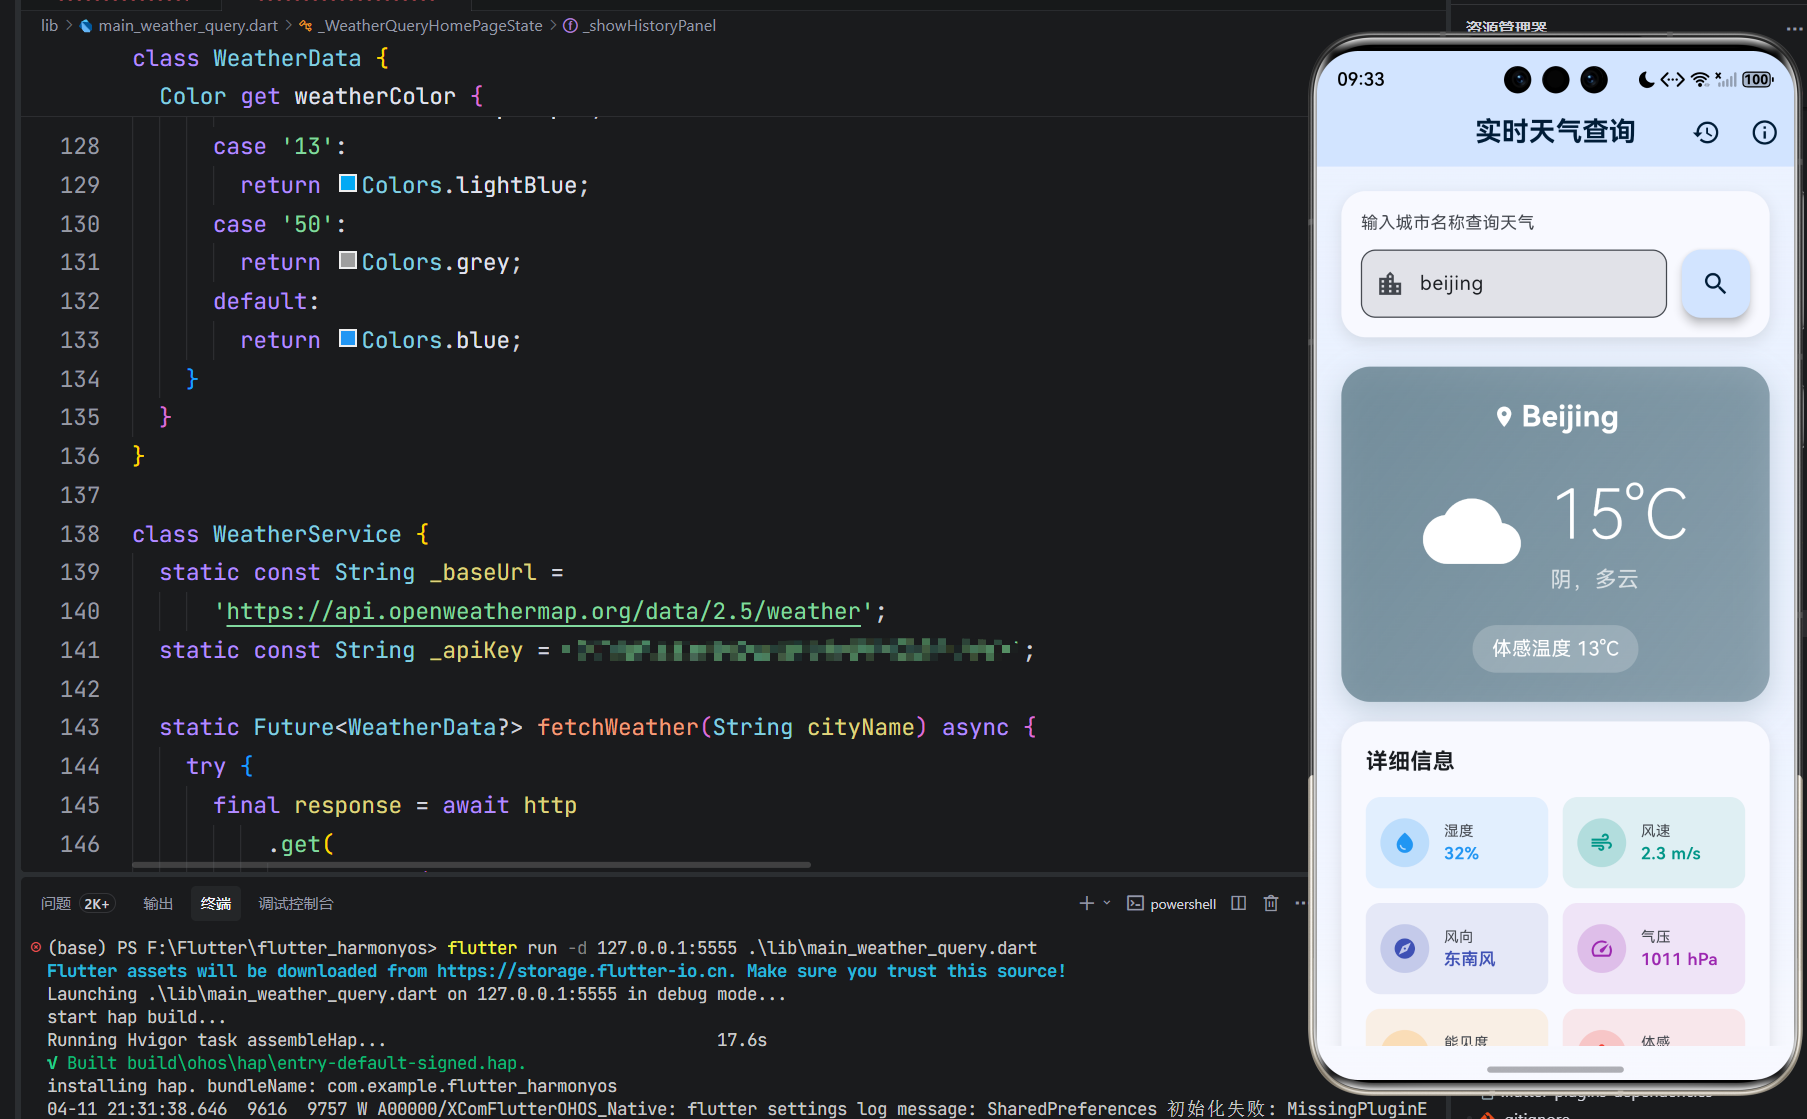Viewport: 1807px width, 1119px height.
Task: Click the powershell terminal icon
Action: (1135, 903)
